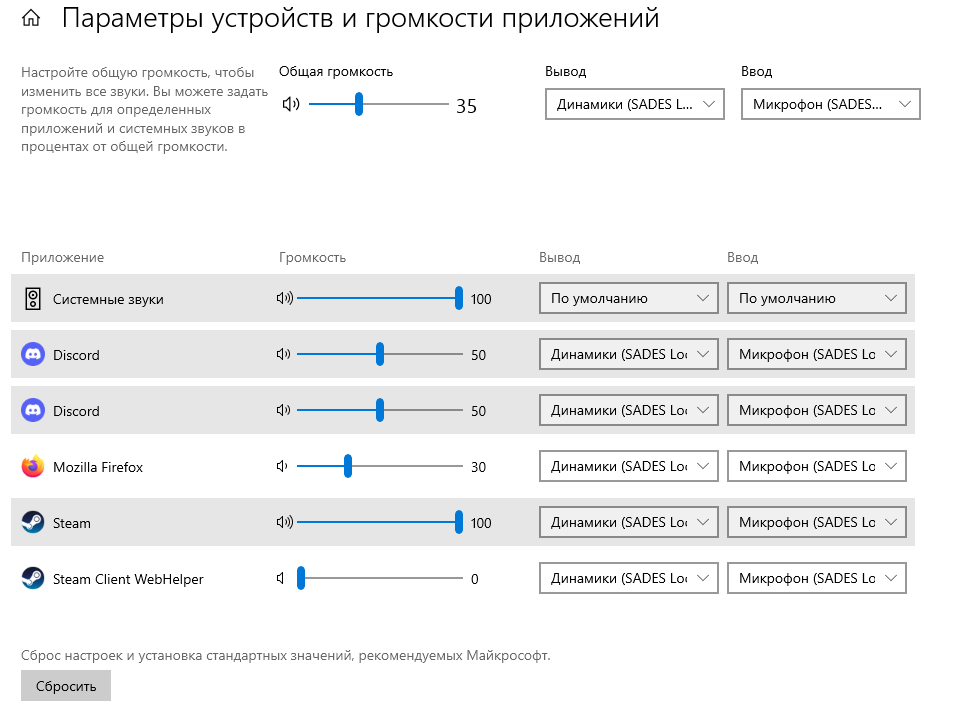Open Steam Client WebHelper input dropdown
968x715 pixels.
click(x=817, y=578)
